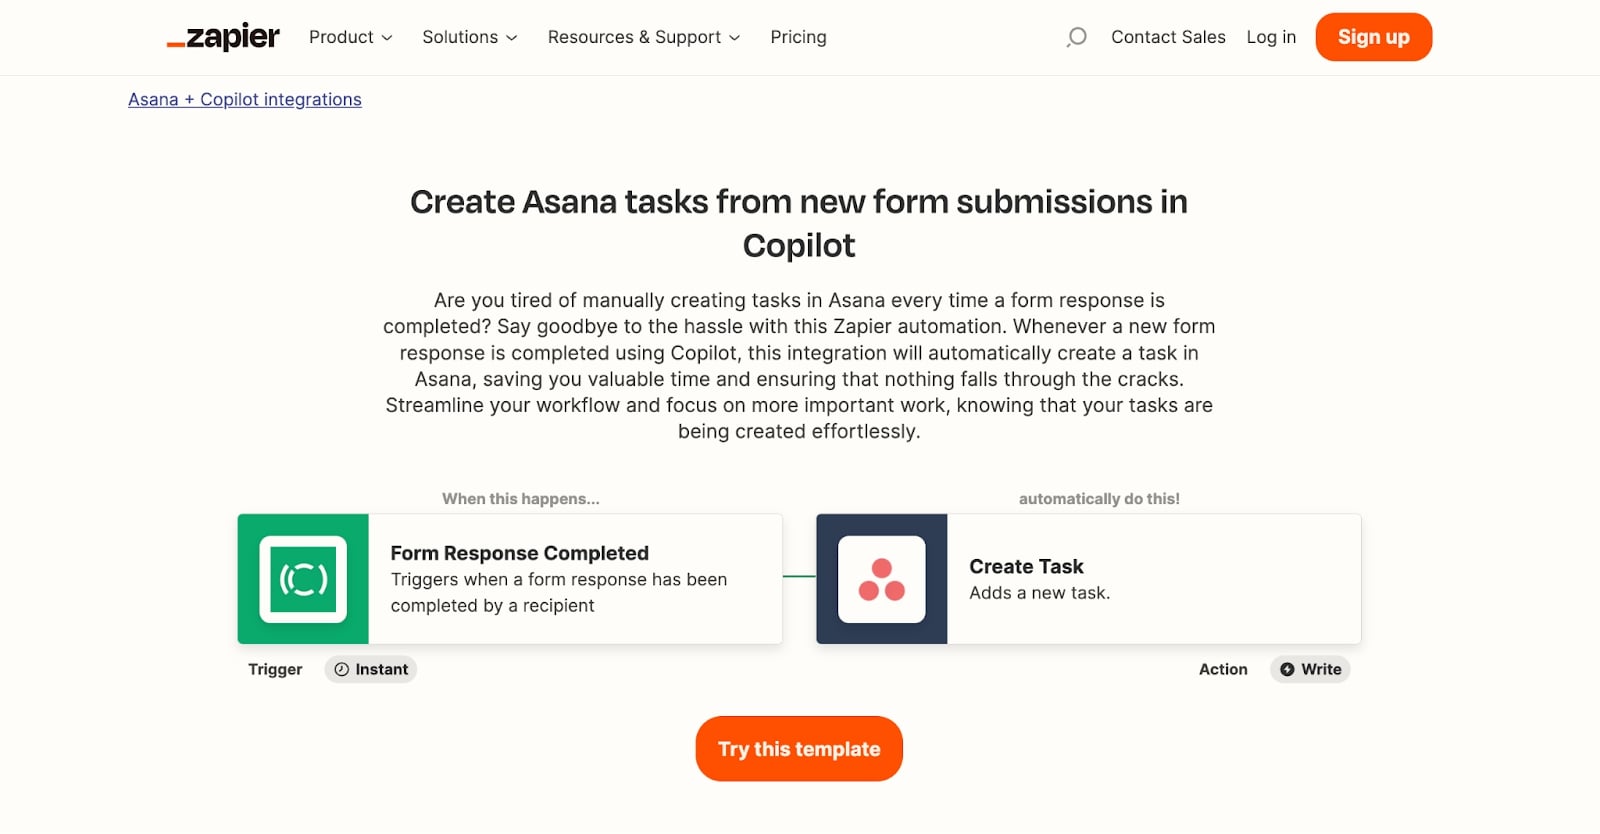Click the Copilot app icon on trigger card

tap(302, 578)
